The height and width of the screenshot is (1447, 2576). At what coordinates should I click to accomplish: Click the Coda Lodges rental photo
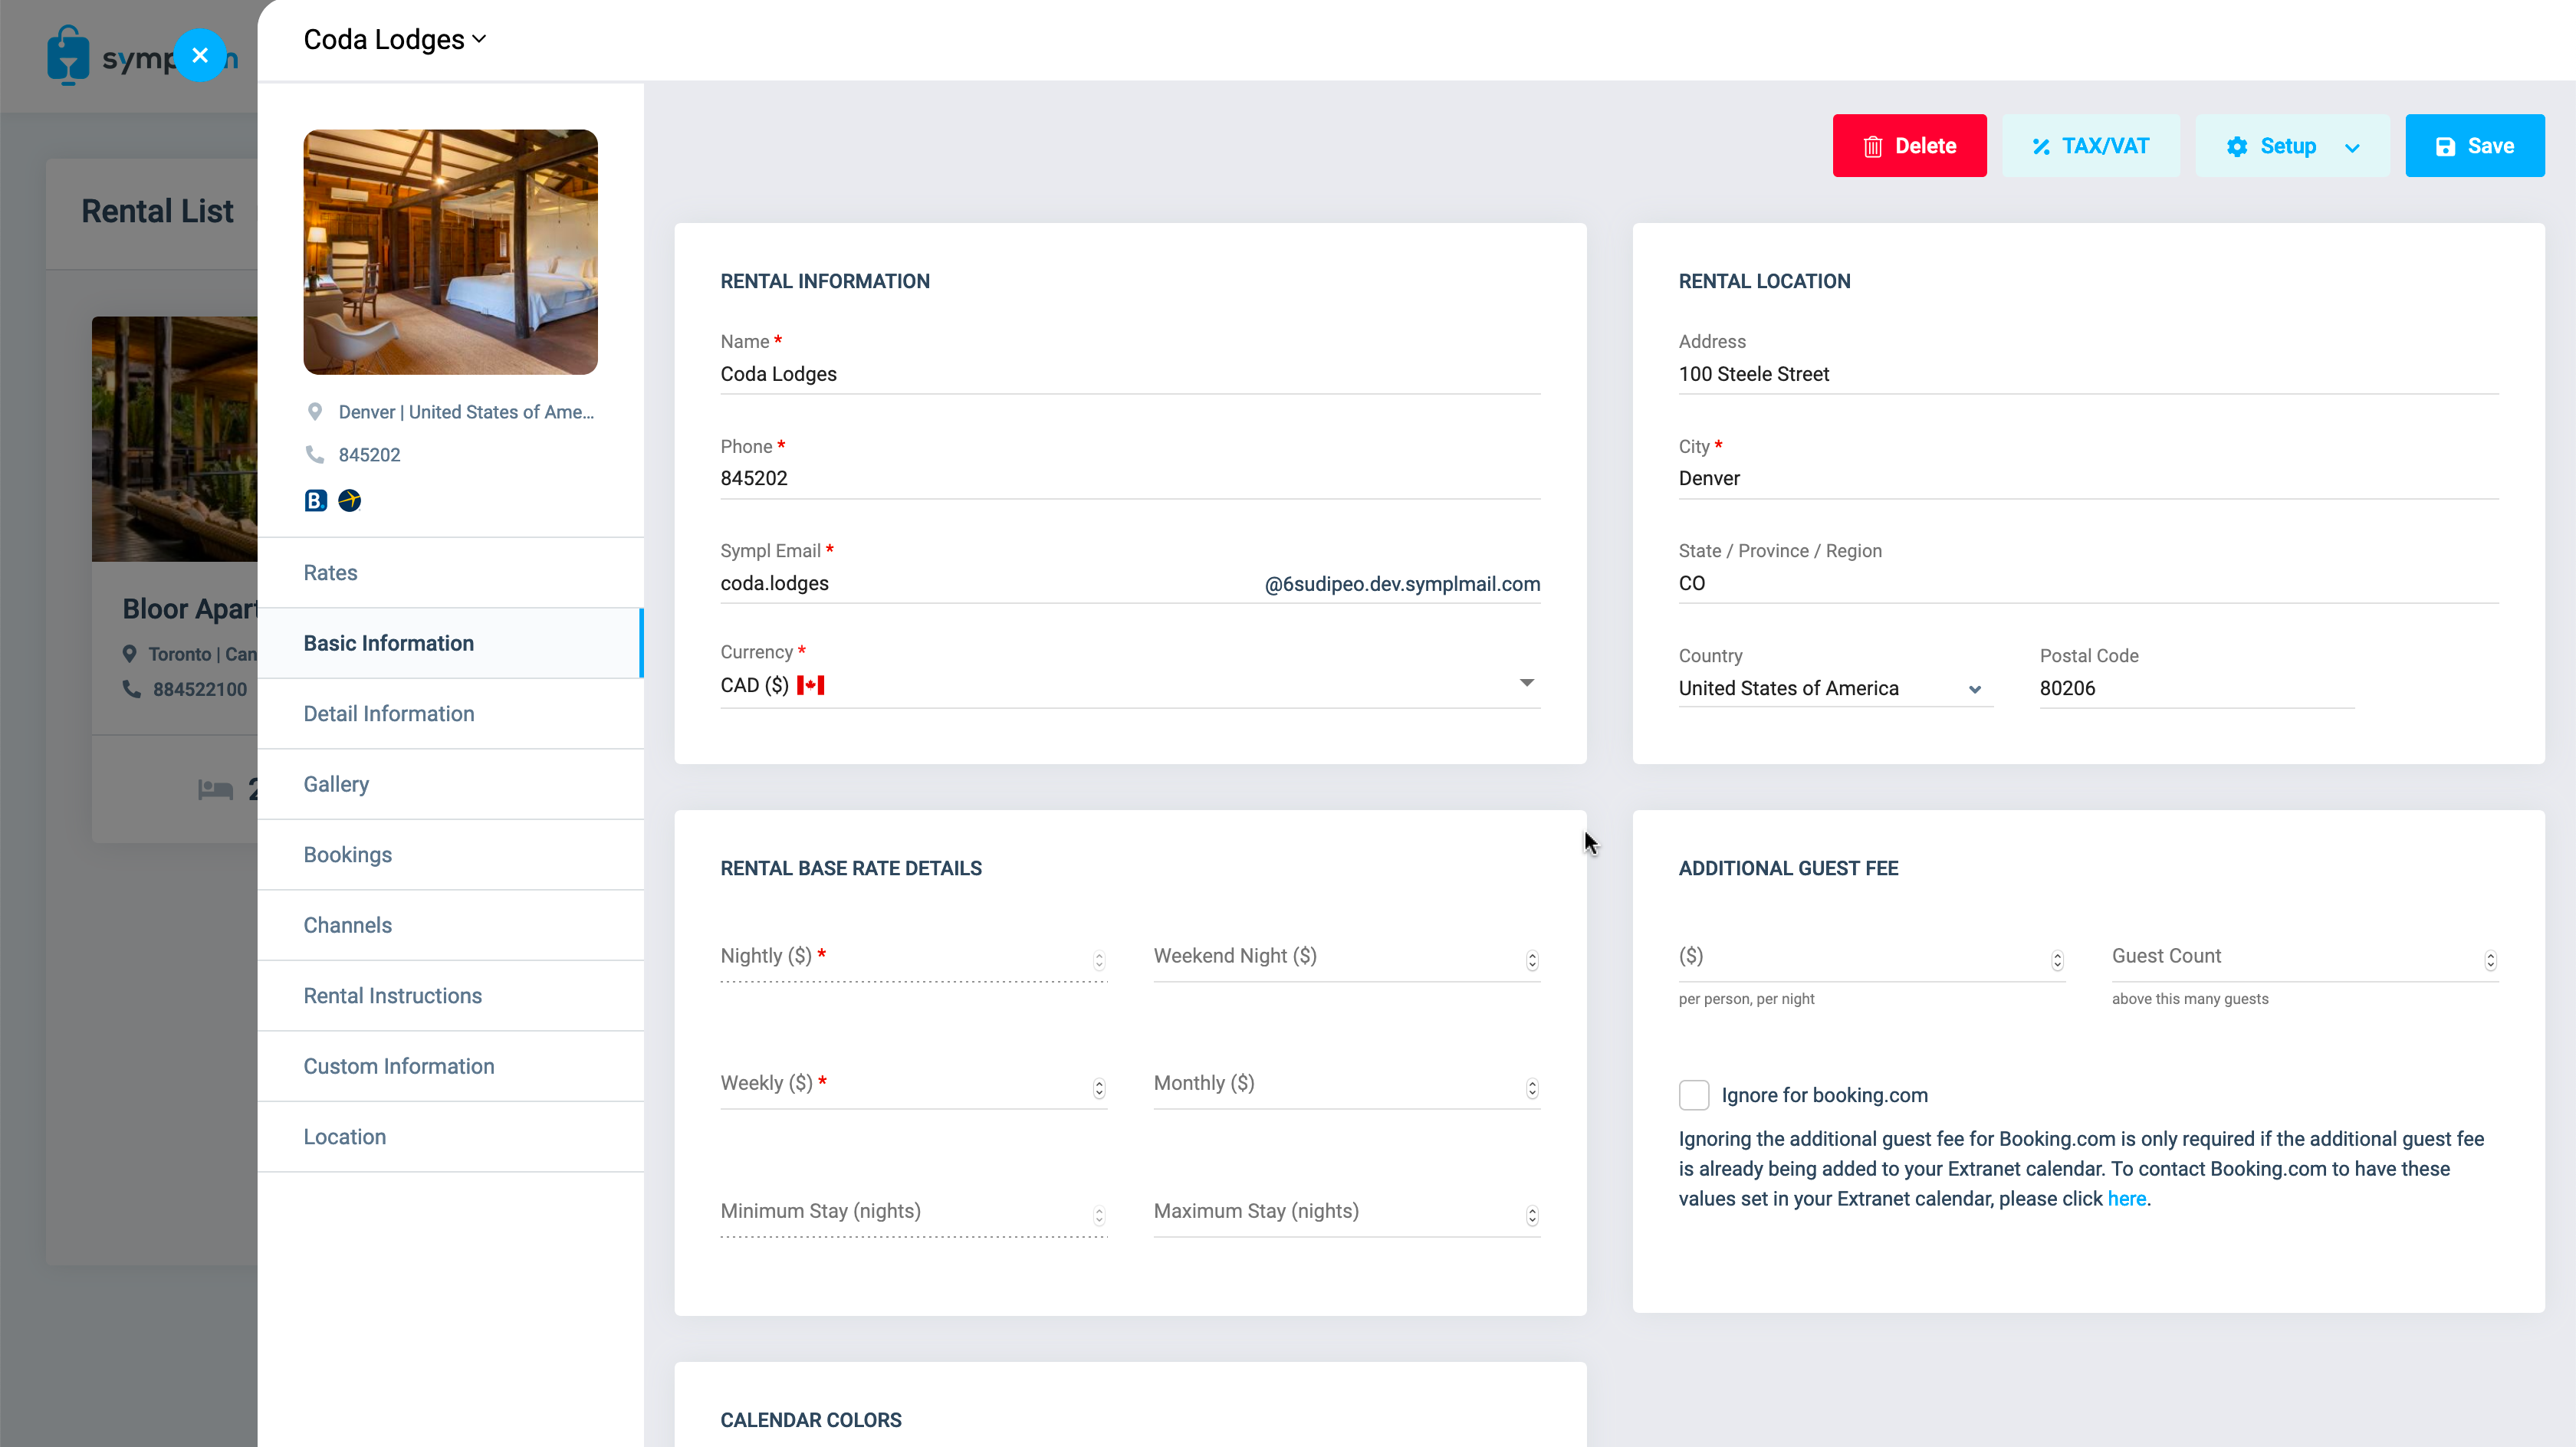coord(450,252)
